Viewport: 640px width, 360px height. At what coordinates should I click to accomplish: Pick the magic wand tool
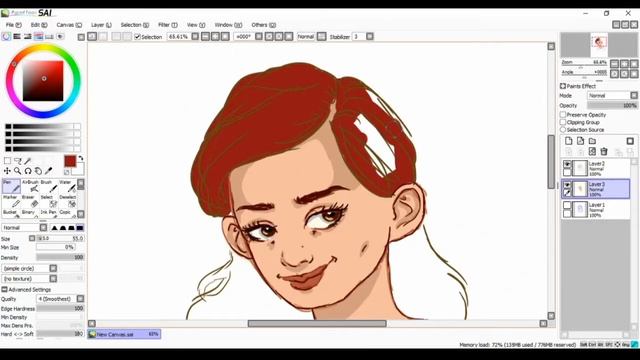pyautogui.click(x=28, y=161)
